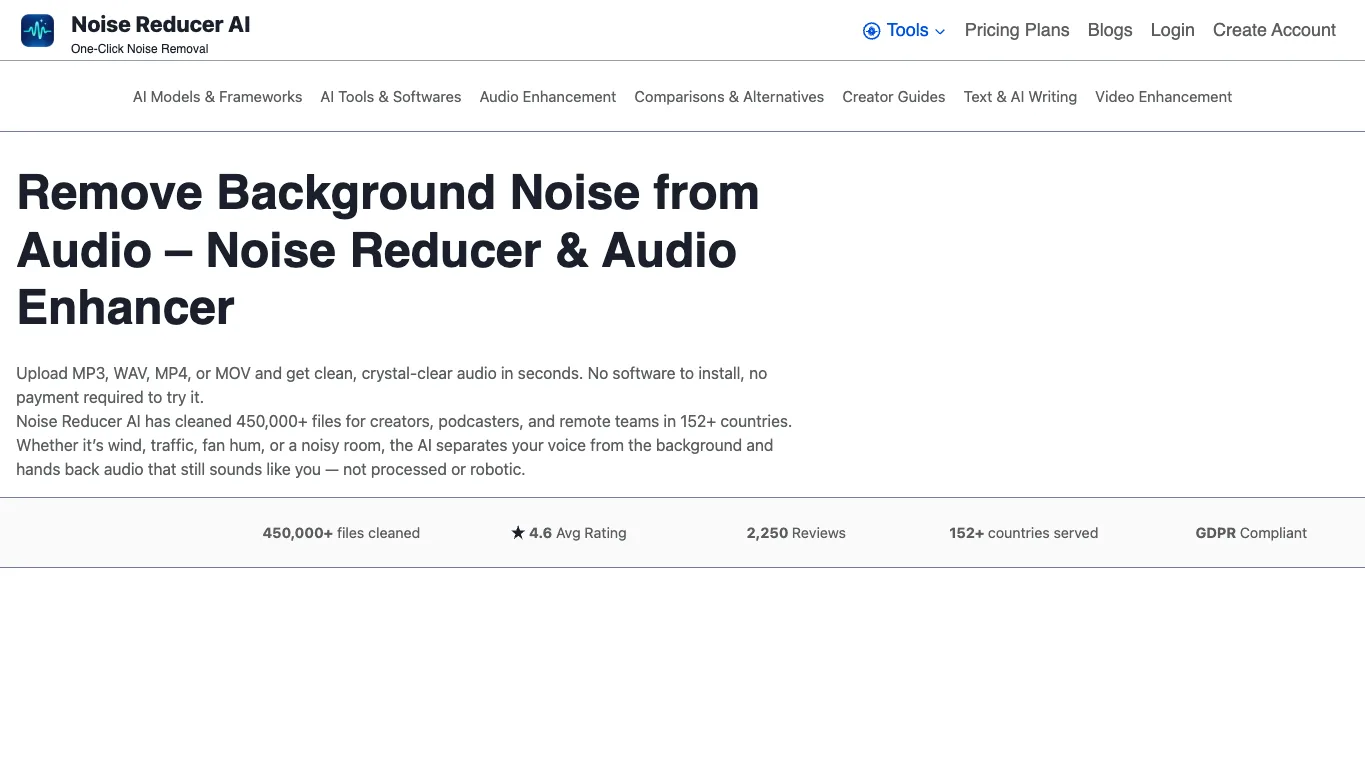This screenshot has height=768, width=1365.
Task: Open AI Tools & Softwares category
Action: point(391,97)
